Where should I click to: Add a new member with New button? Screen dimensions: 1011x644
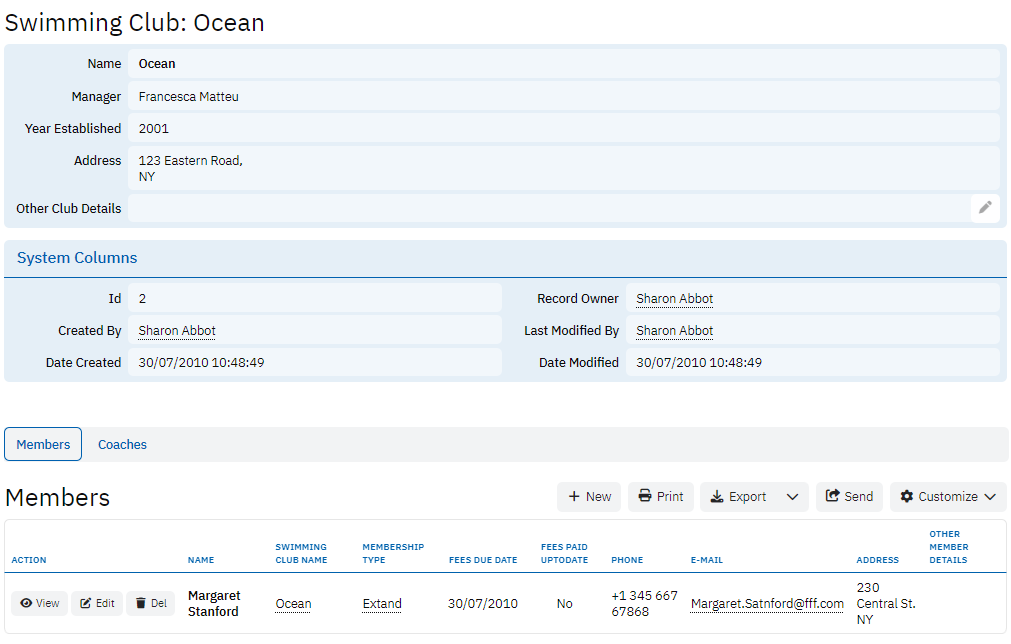[589, 497]
